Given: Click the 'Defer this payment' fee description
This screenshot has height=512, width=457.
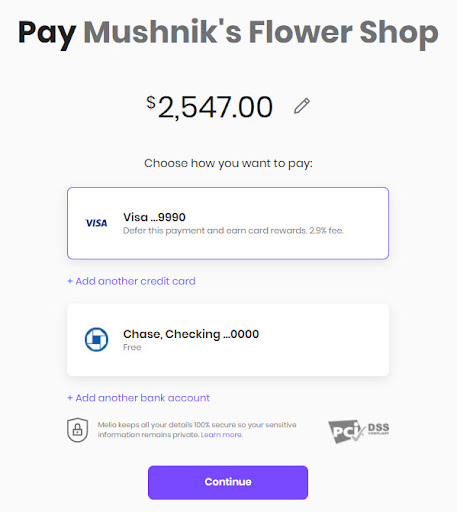Looking at the screenshot, I should pyautogui.click(x=233, y=231).
